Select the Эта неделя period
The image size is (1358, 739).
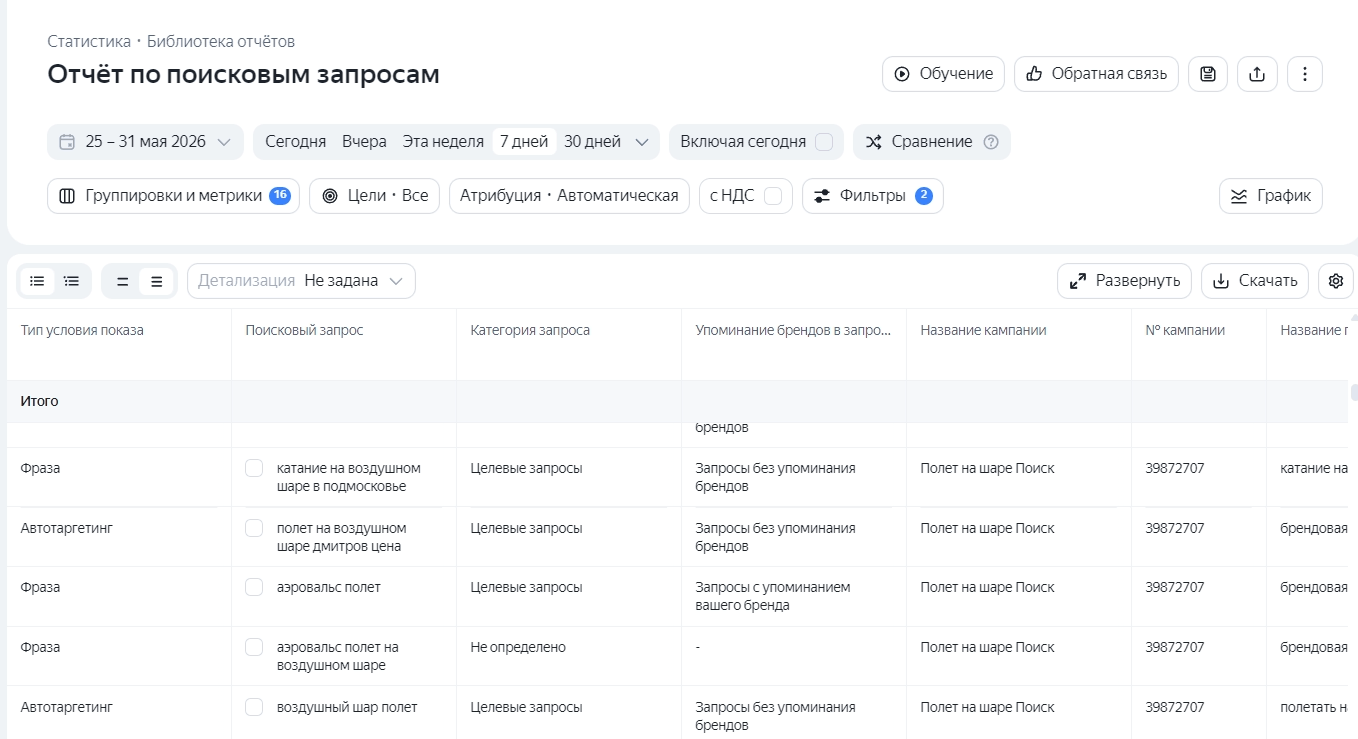coord(443,142)
